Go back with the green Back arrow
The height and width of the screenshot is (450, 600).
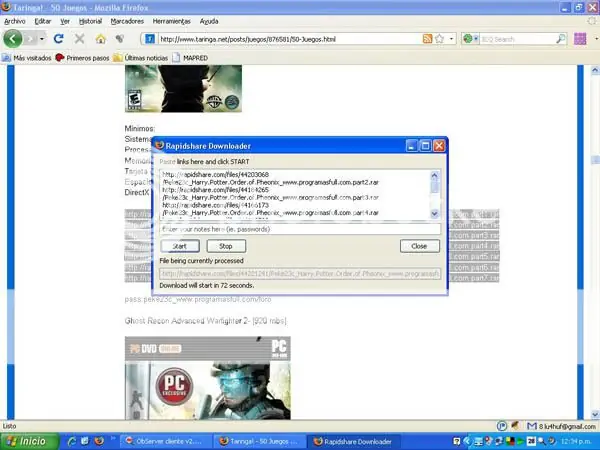(x=12, y=39)
